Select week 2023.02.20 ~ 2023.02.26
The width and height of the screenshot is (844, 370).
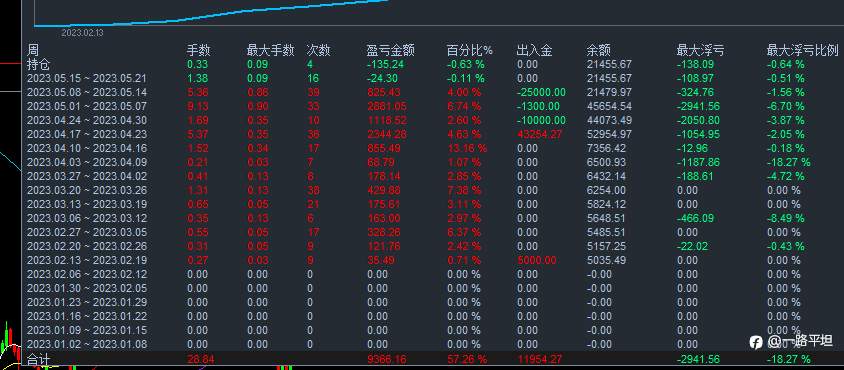coord(87,247)
